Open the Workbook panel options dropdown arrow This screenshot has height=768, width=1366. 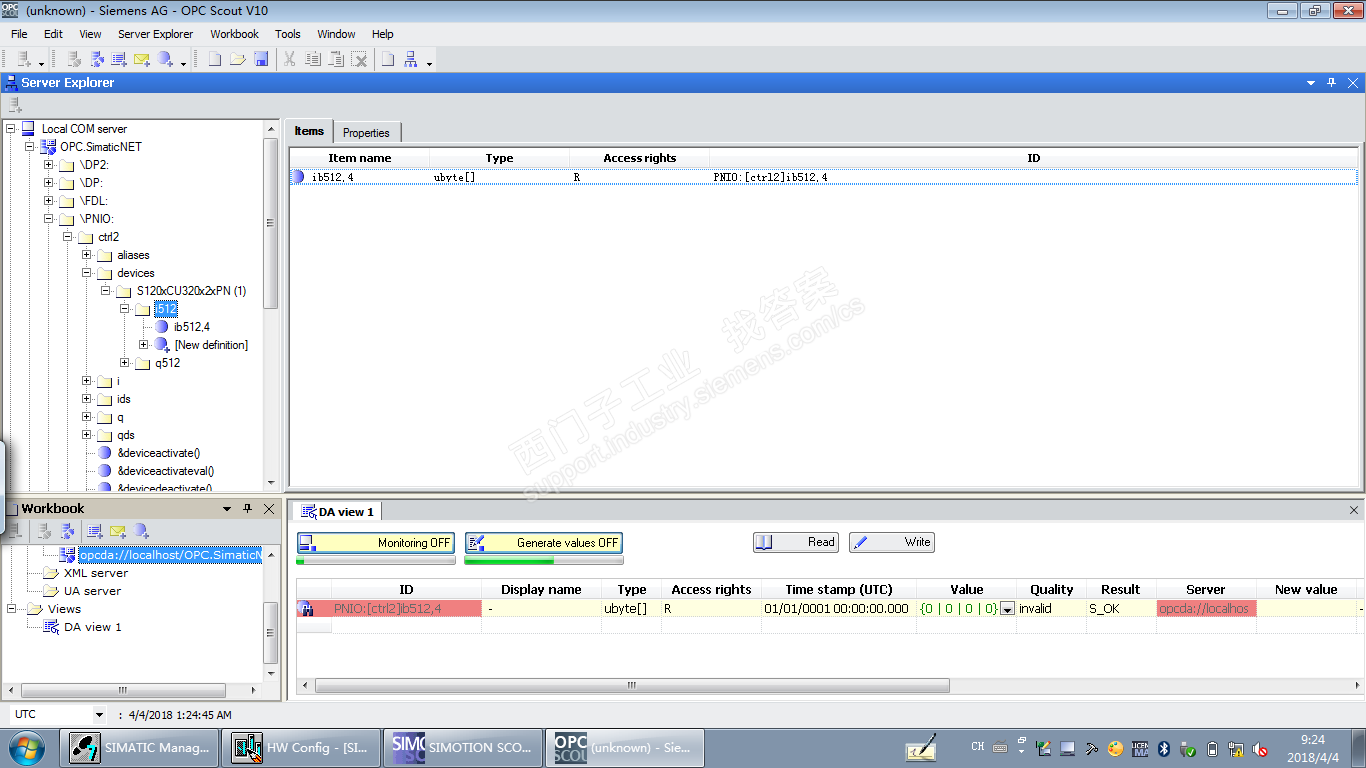(x=227, y=508)
